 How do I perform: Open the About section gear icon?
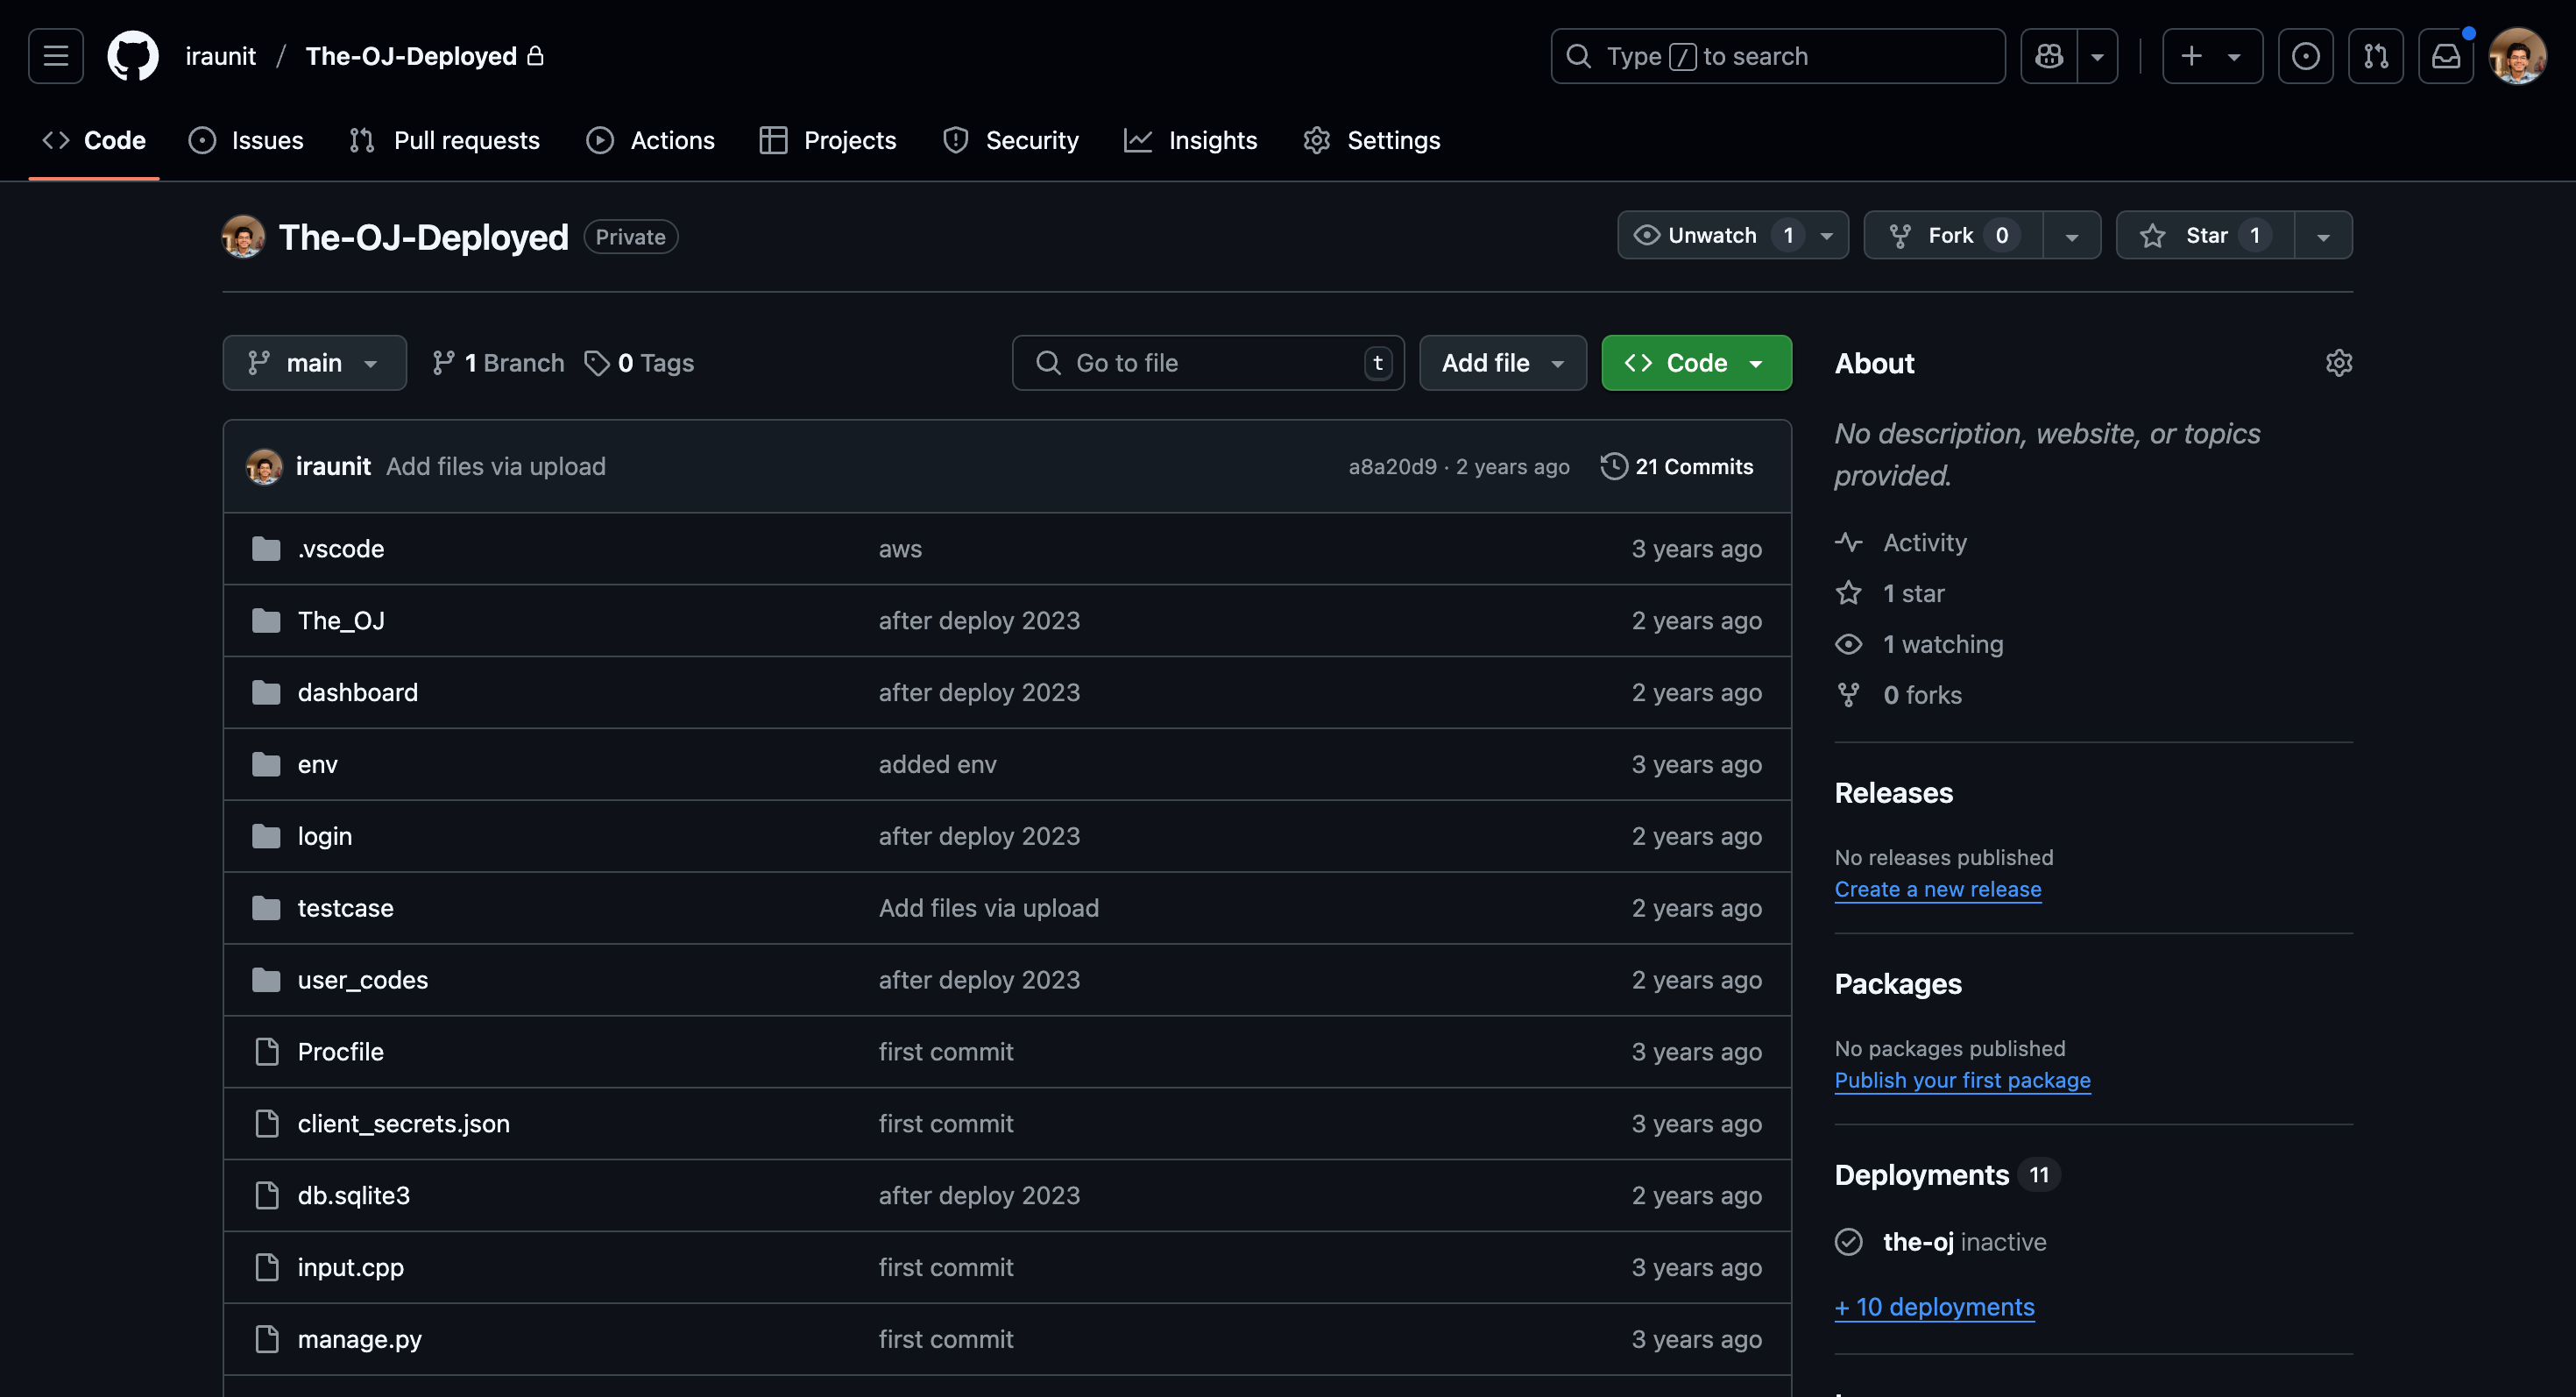[x=2338, y=363]
